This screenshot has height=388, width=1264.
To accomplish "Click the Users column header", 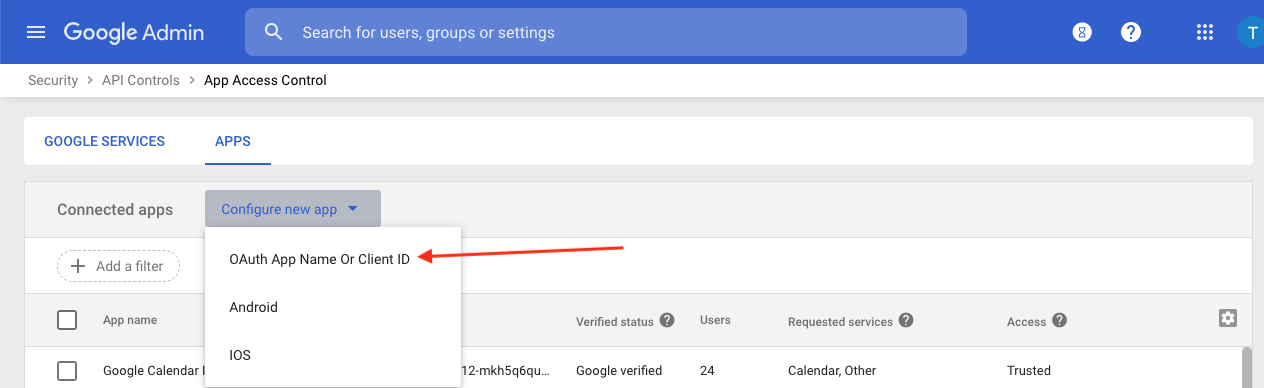I will [715, 320].
